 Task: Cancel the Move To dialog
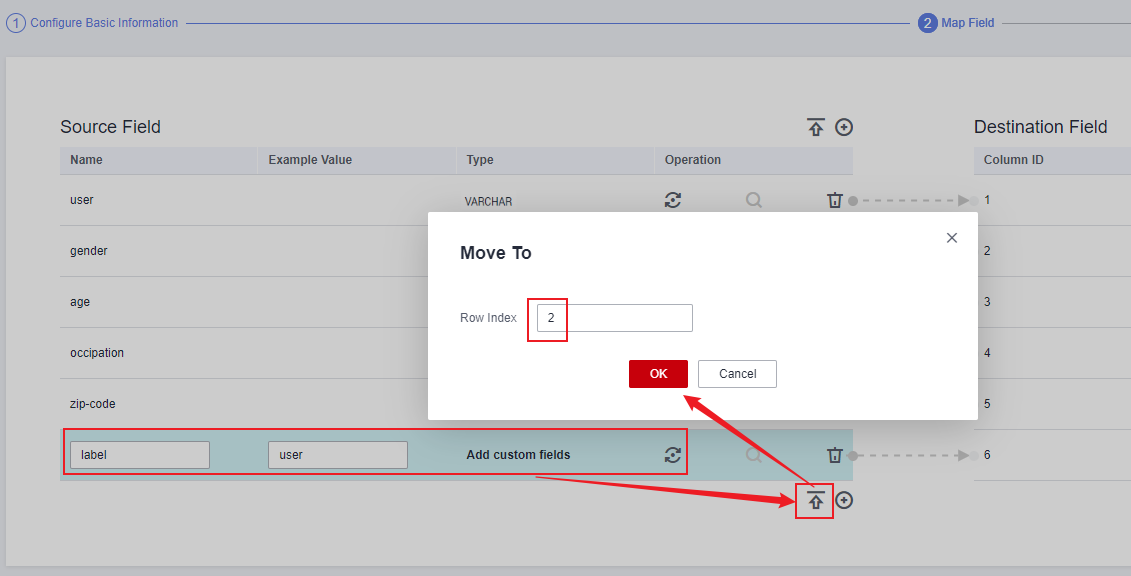point(737,373)
